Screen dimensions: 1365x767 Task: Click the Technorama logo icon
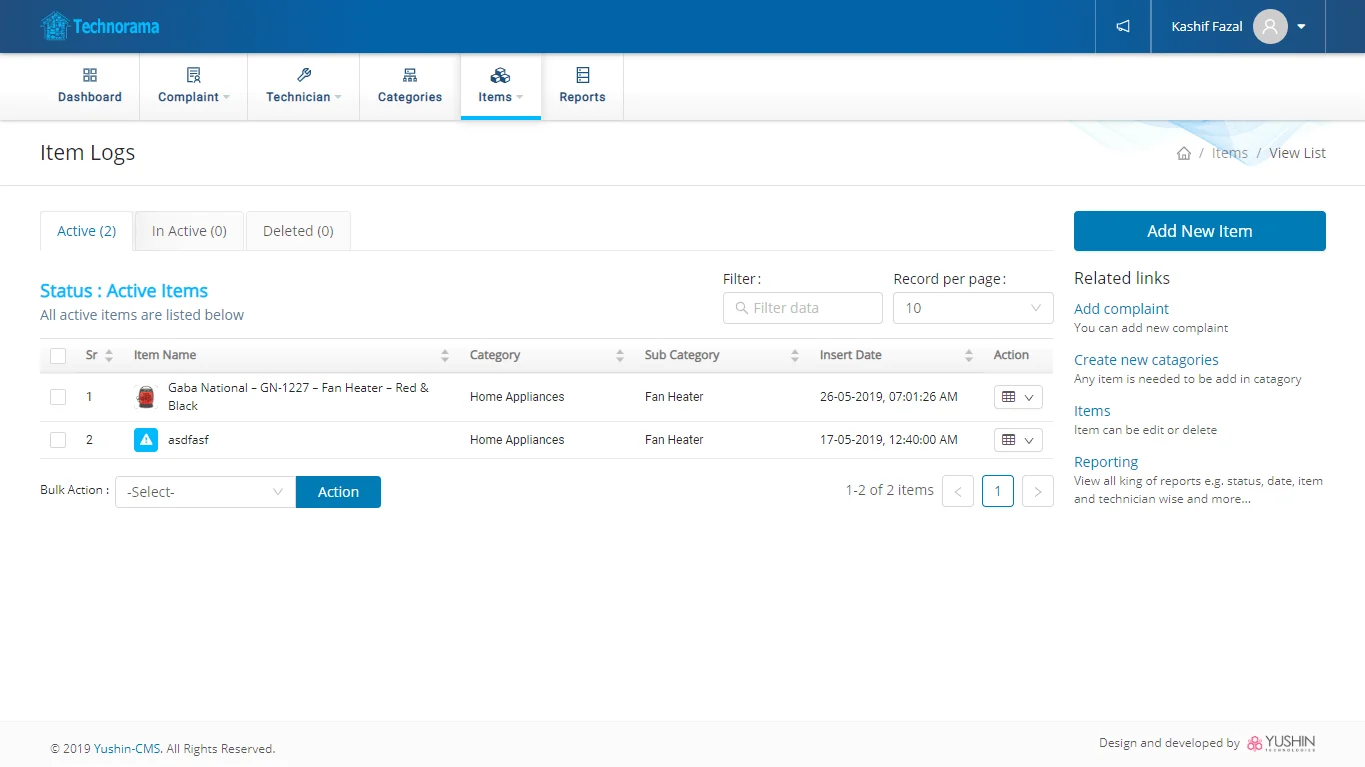(54, 26)
